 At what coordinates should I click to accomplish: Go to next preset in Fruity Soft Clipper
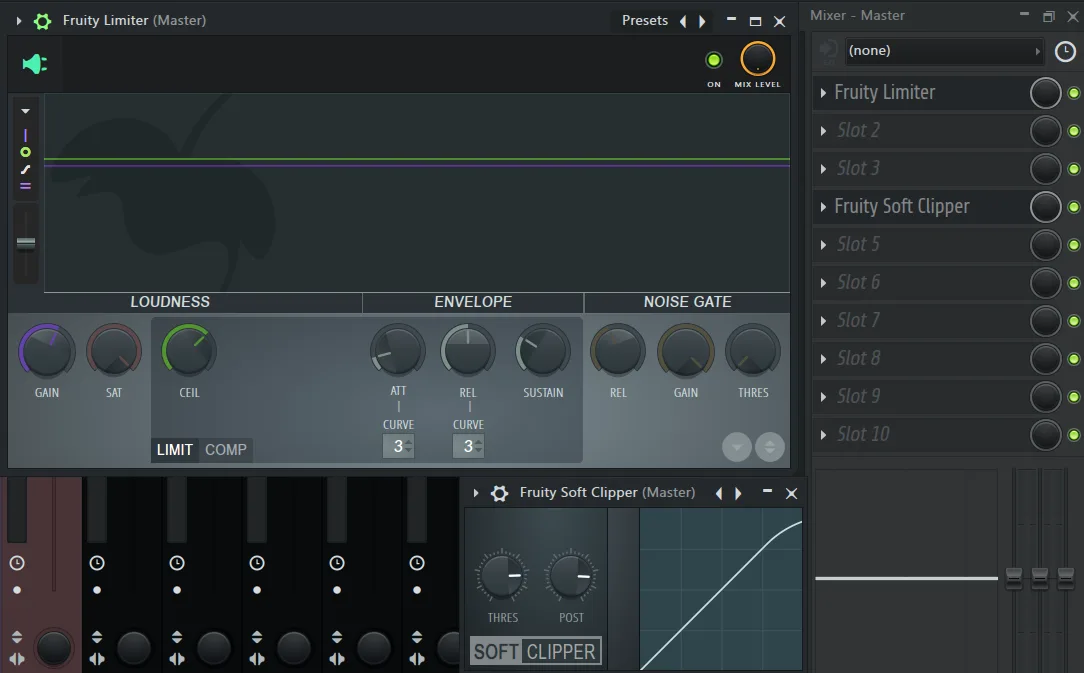[738, 493]
